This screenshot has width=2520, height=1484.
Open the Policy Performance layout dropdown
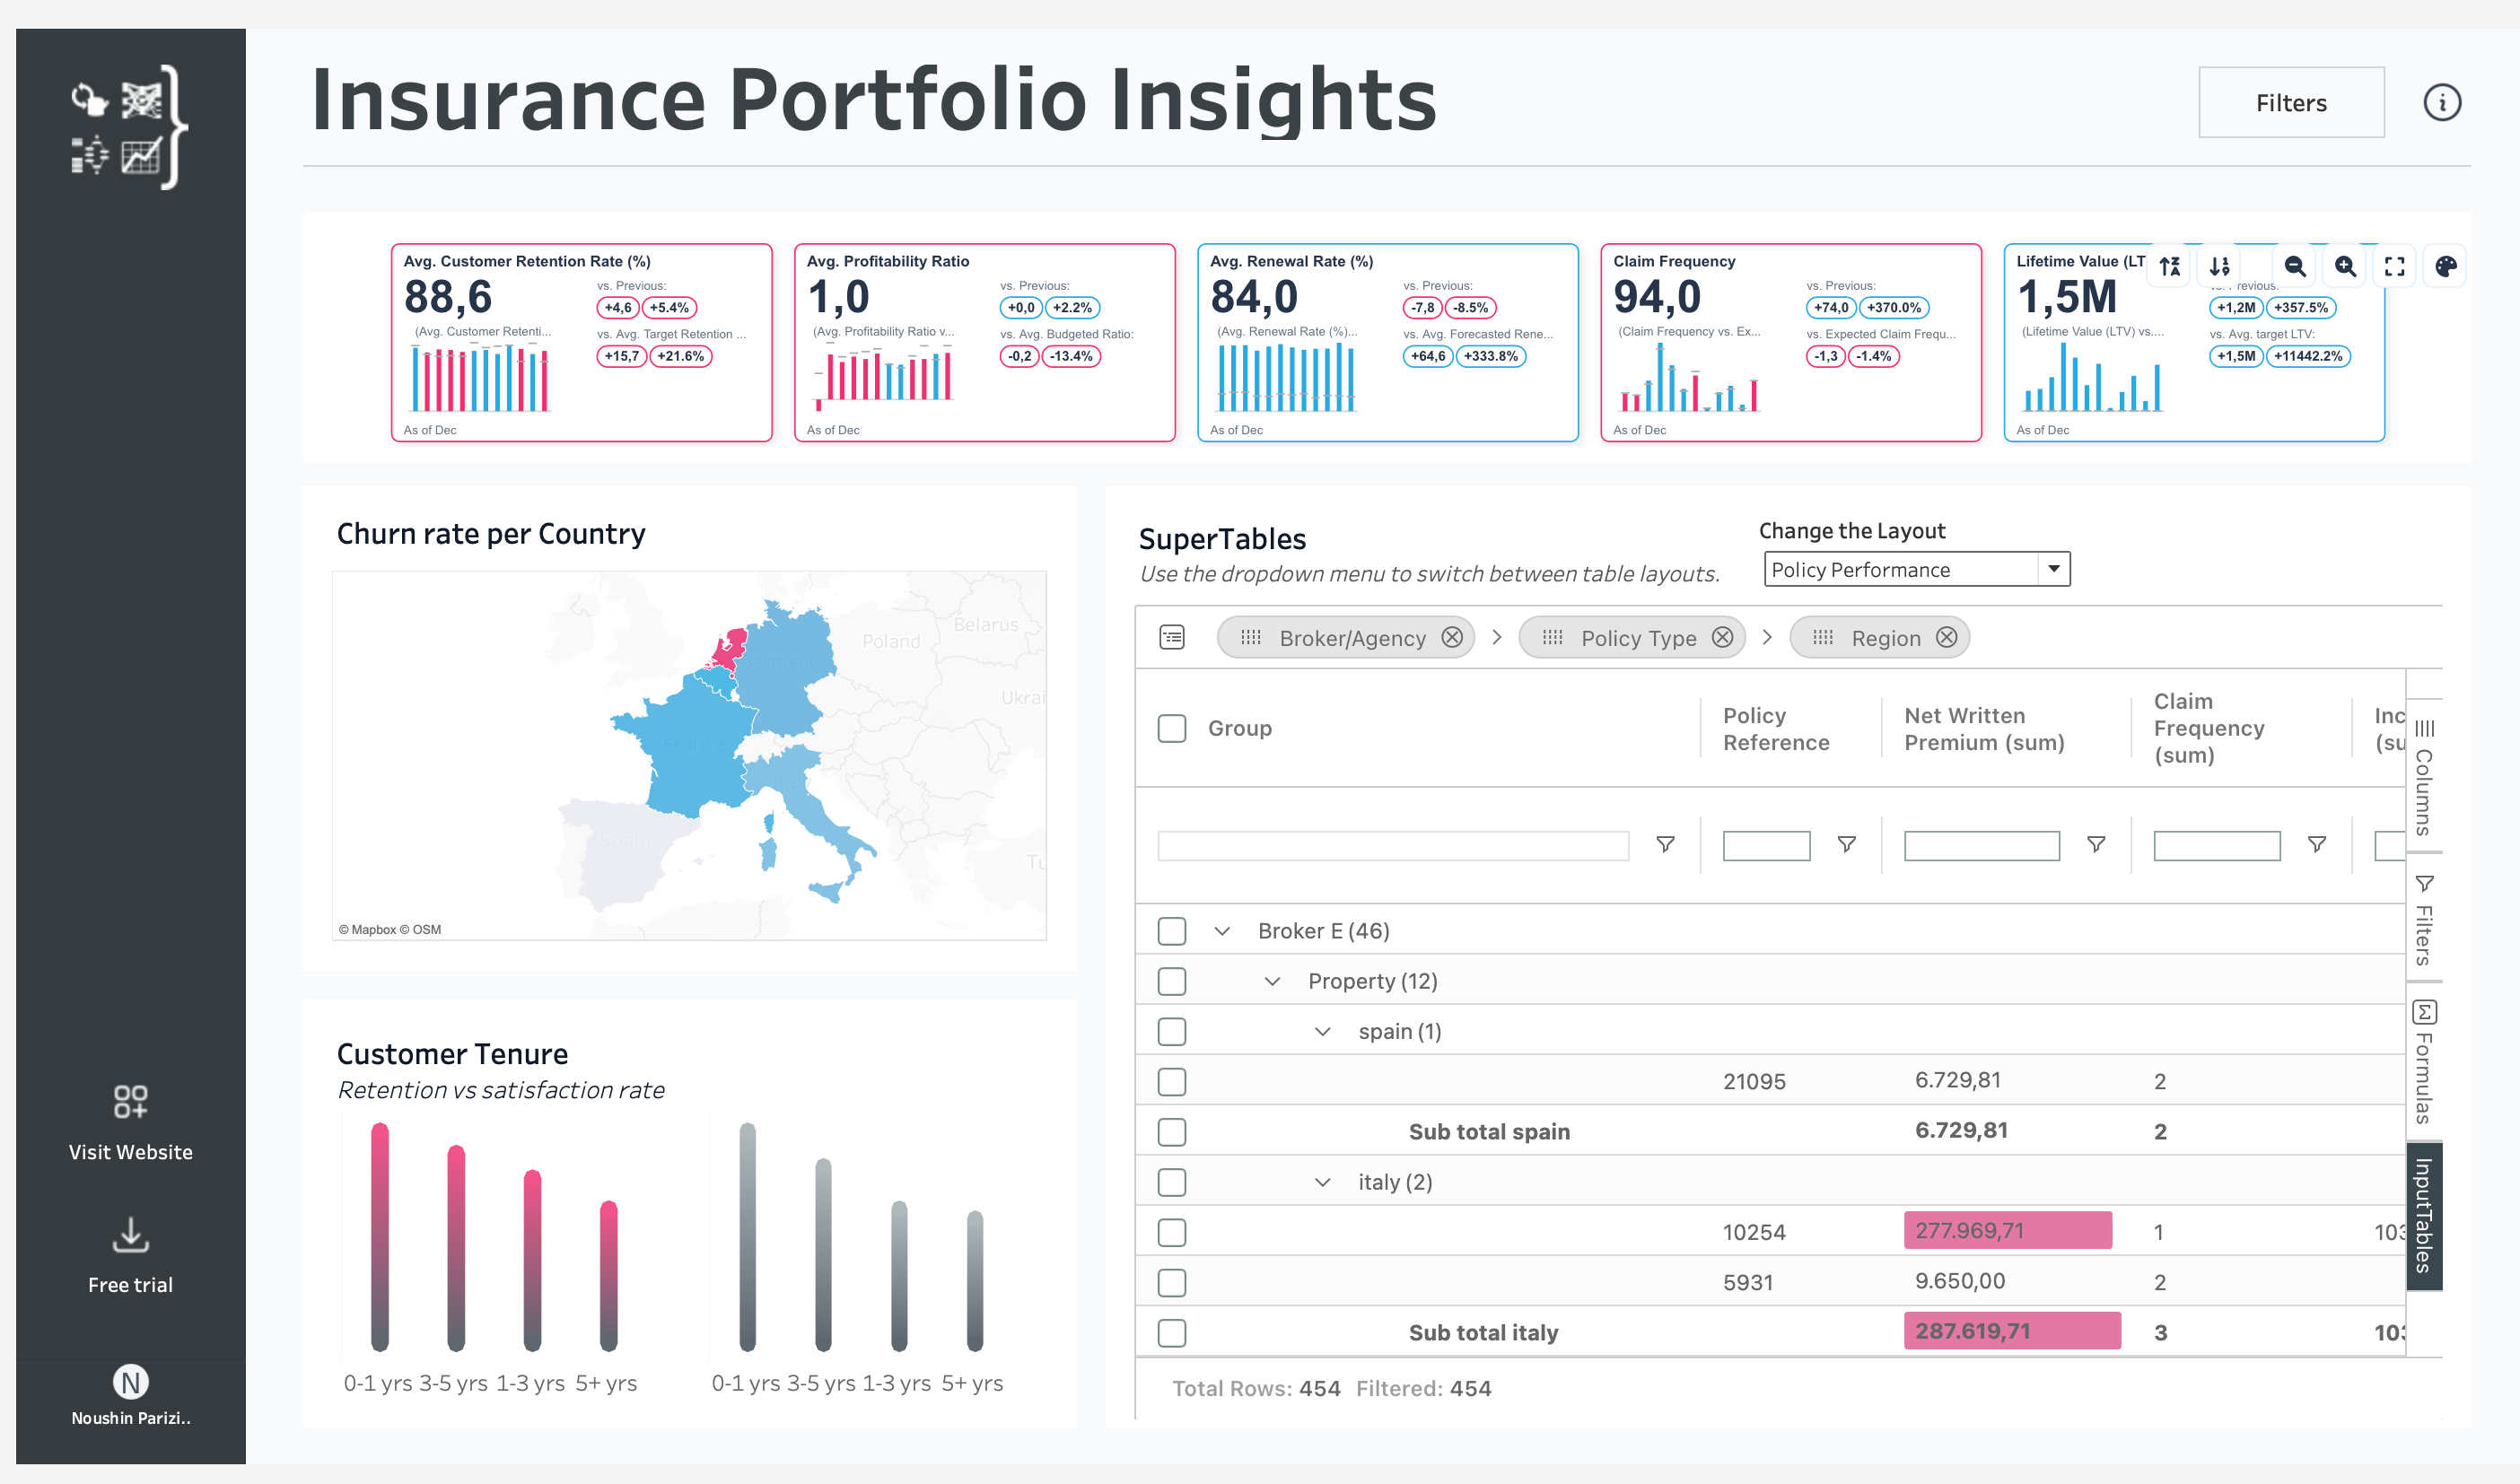click(x=1916, y=569)
